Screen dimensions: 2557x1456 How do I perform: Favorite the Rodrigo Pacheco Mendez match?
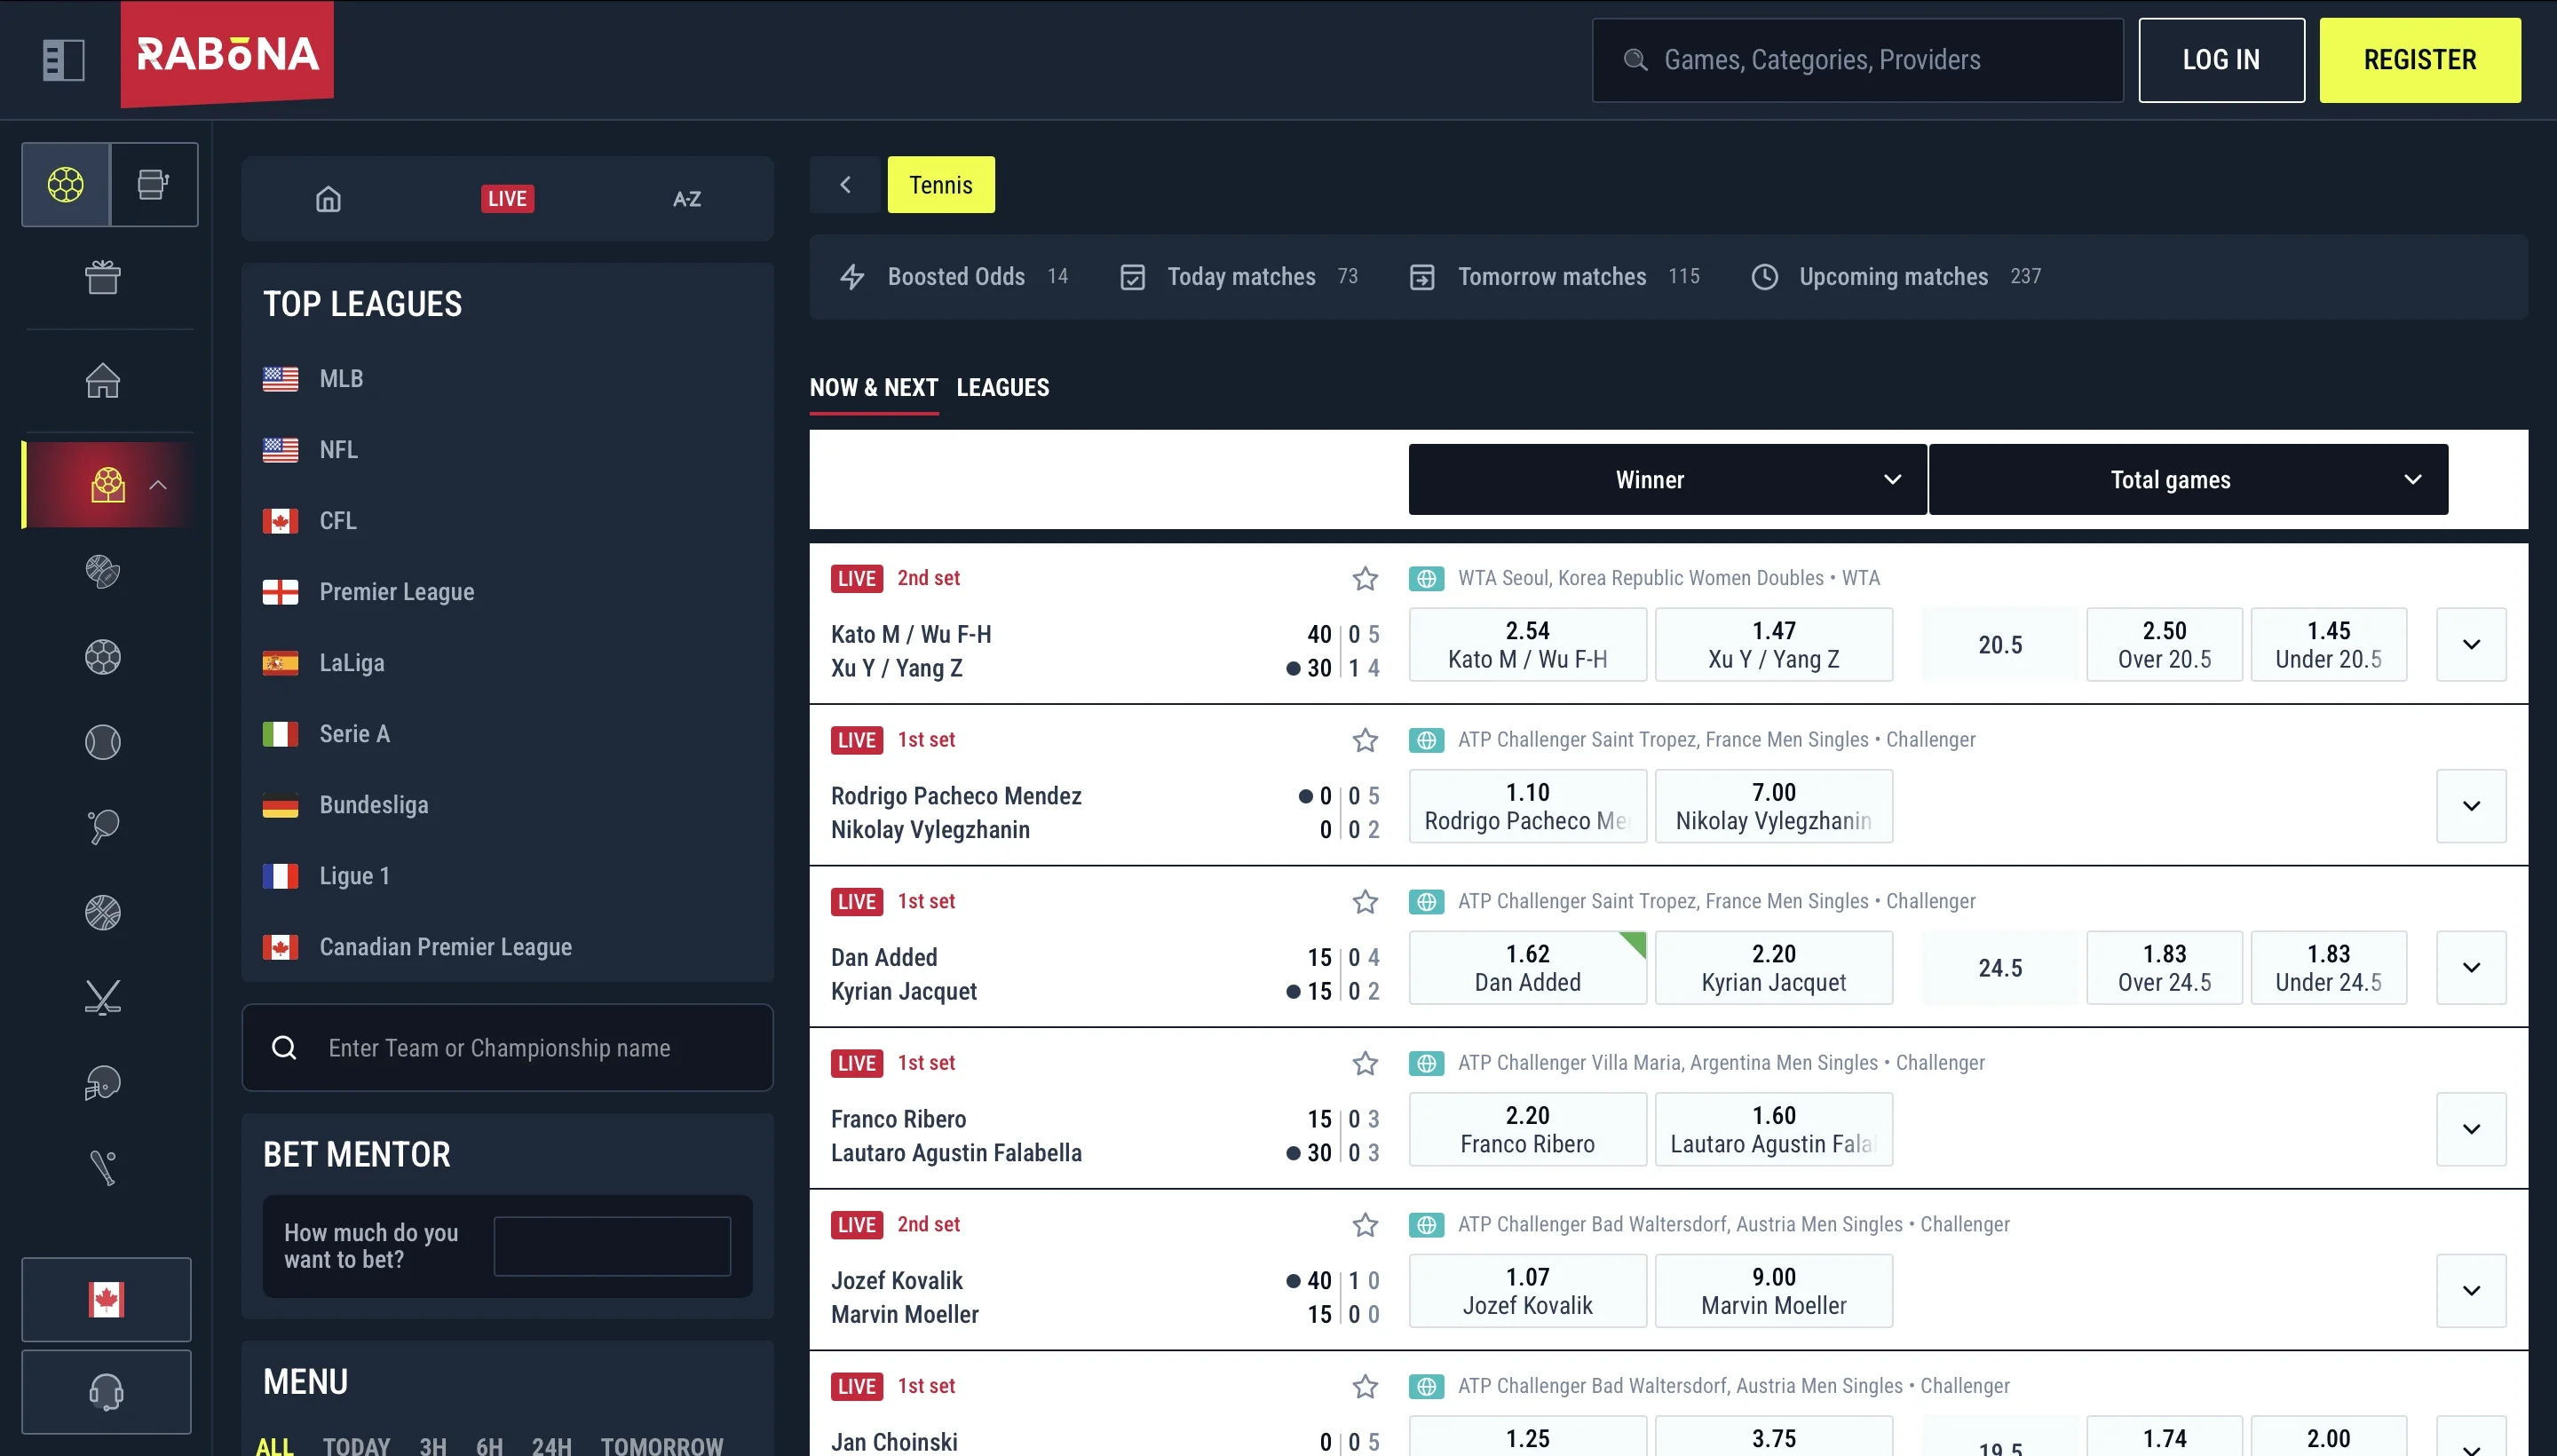tap(1365, 740)
